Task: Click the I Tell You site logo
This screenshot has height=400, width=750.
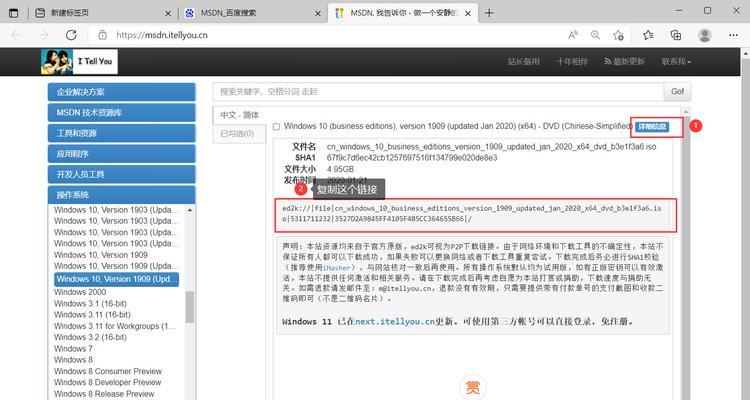Action: point(79,61)
